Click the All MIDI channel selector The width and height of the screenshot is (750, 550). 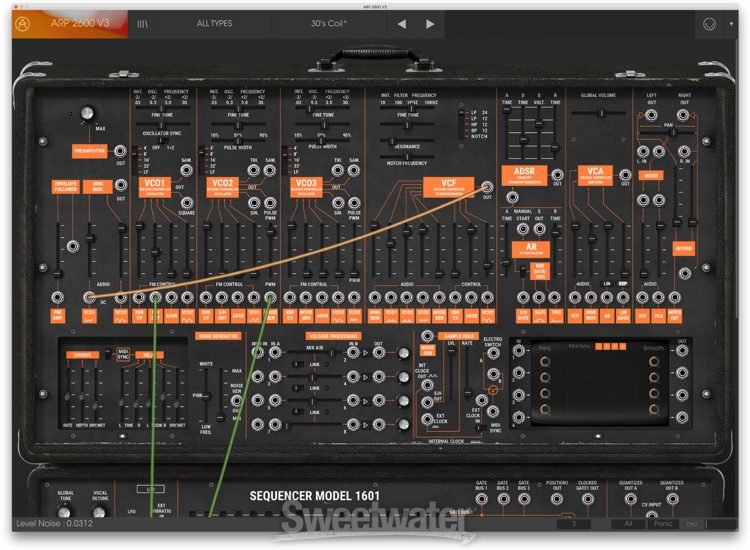tap(628, 524)
